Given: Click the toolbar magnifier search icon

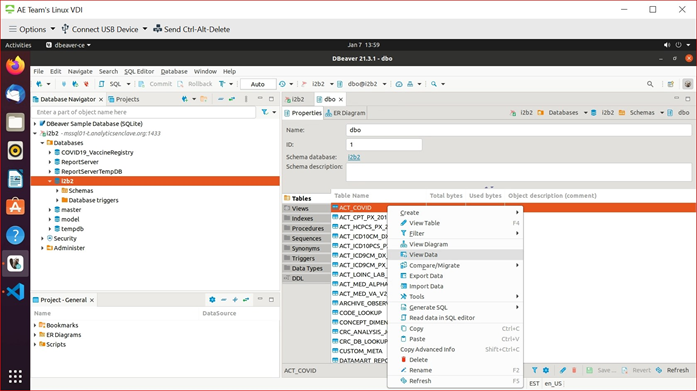Looking at the screenshot, I should 434,84.
